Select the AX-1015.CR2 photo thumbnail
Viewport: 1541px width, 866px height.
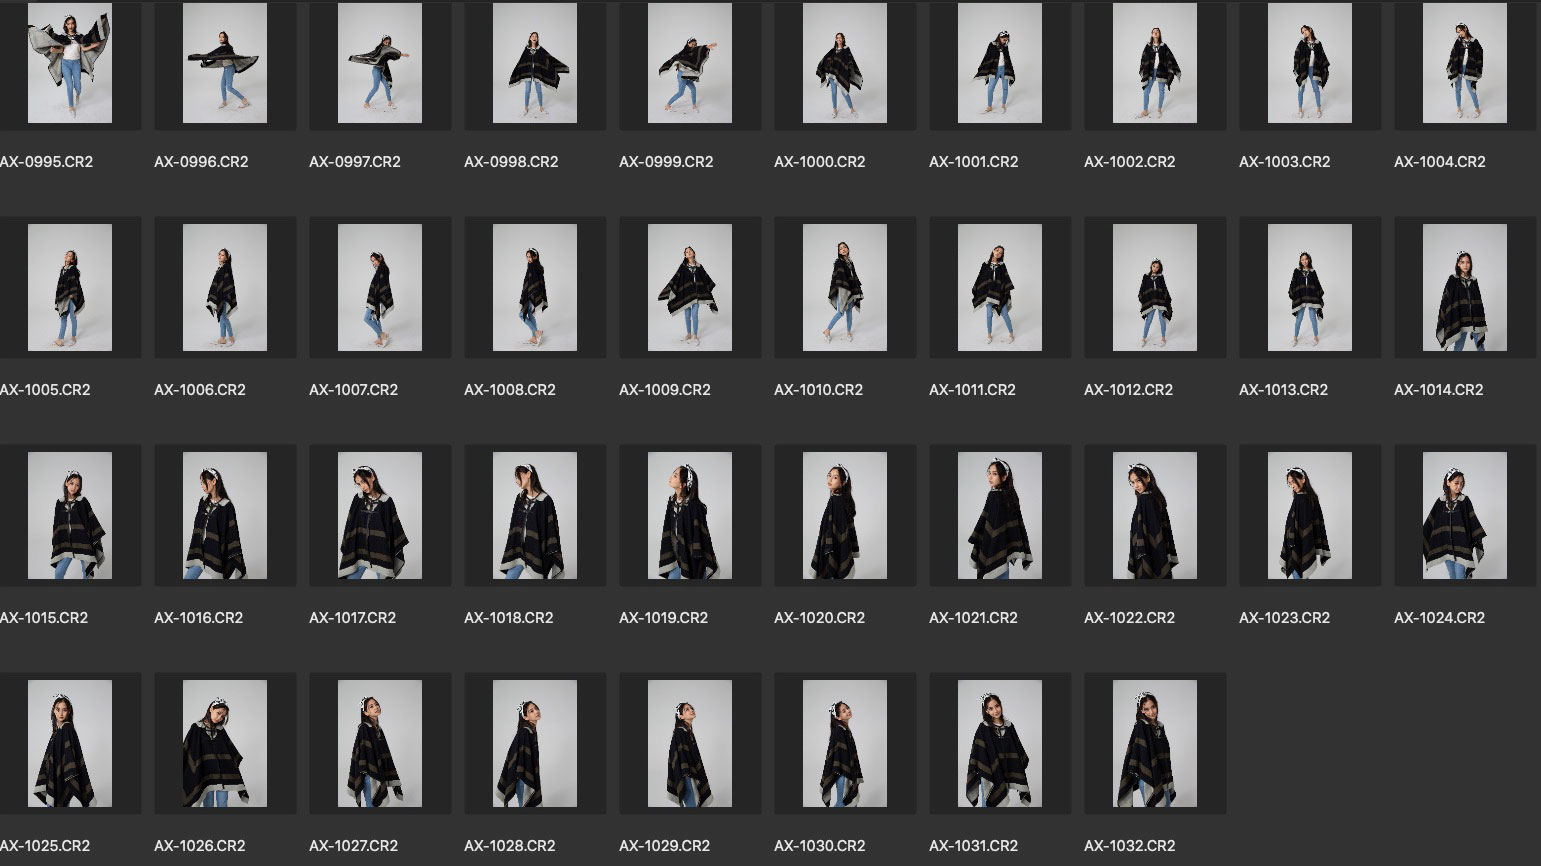pos(69,516)
